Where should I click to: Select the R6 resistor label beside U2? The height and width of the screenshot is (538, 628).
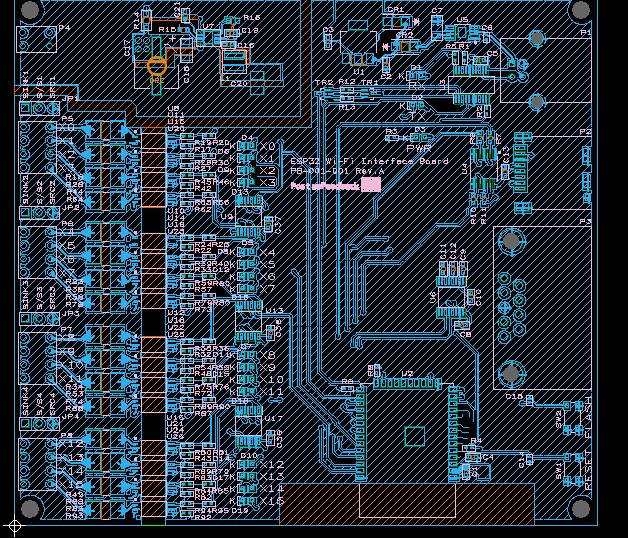[x=347, y=382]
